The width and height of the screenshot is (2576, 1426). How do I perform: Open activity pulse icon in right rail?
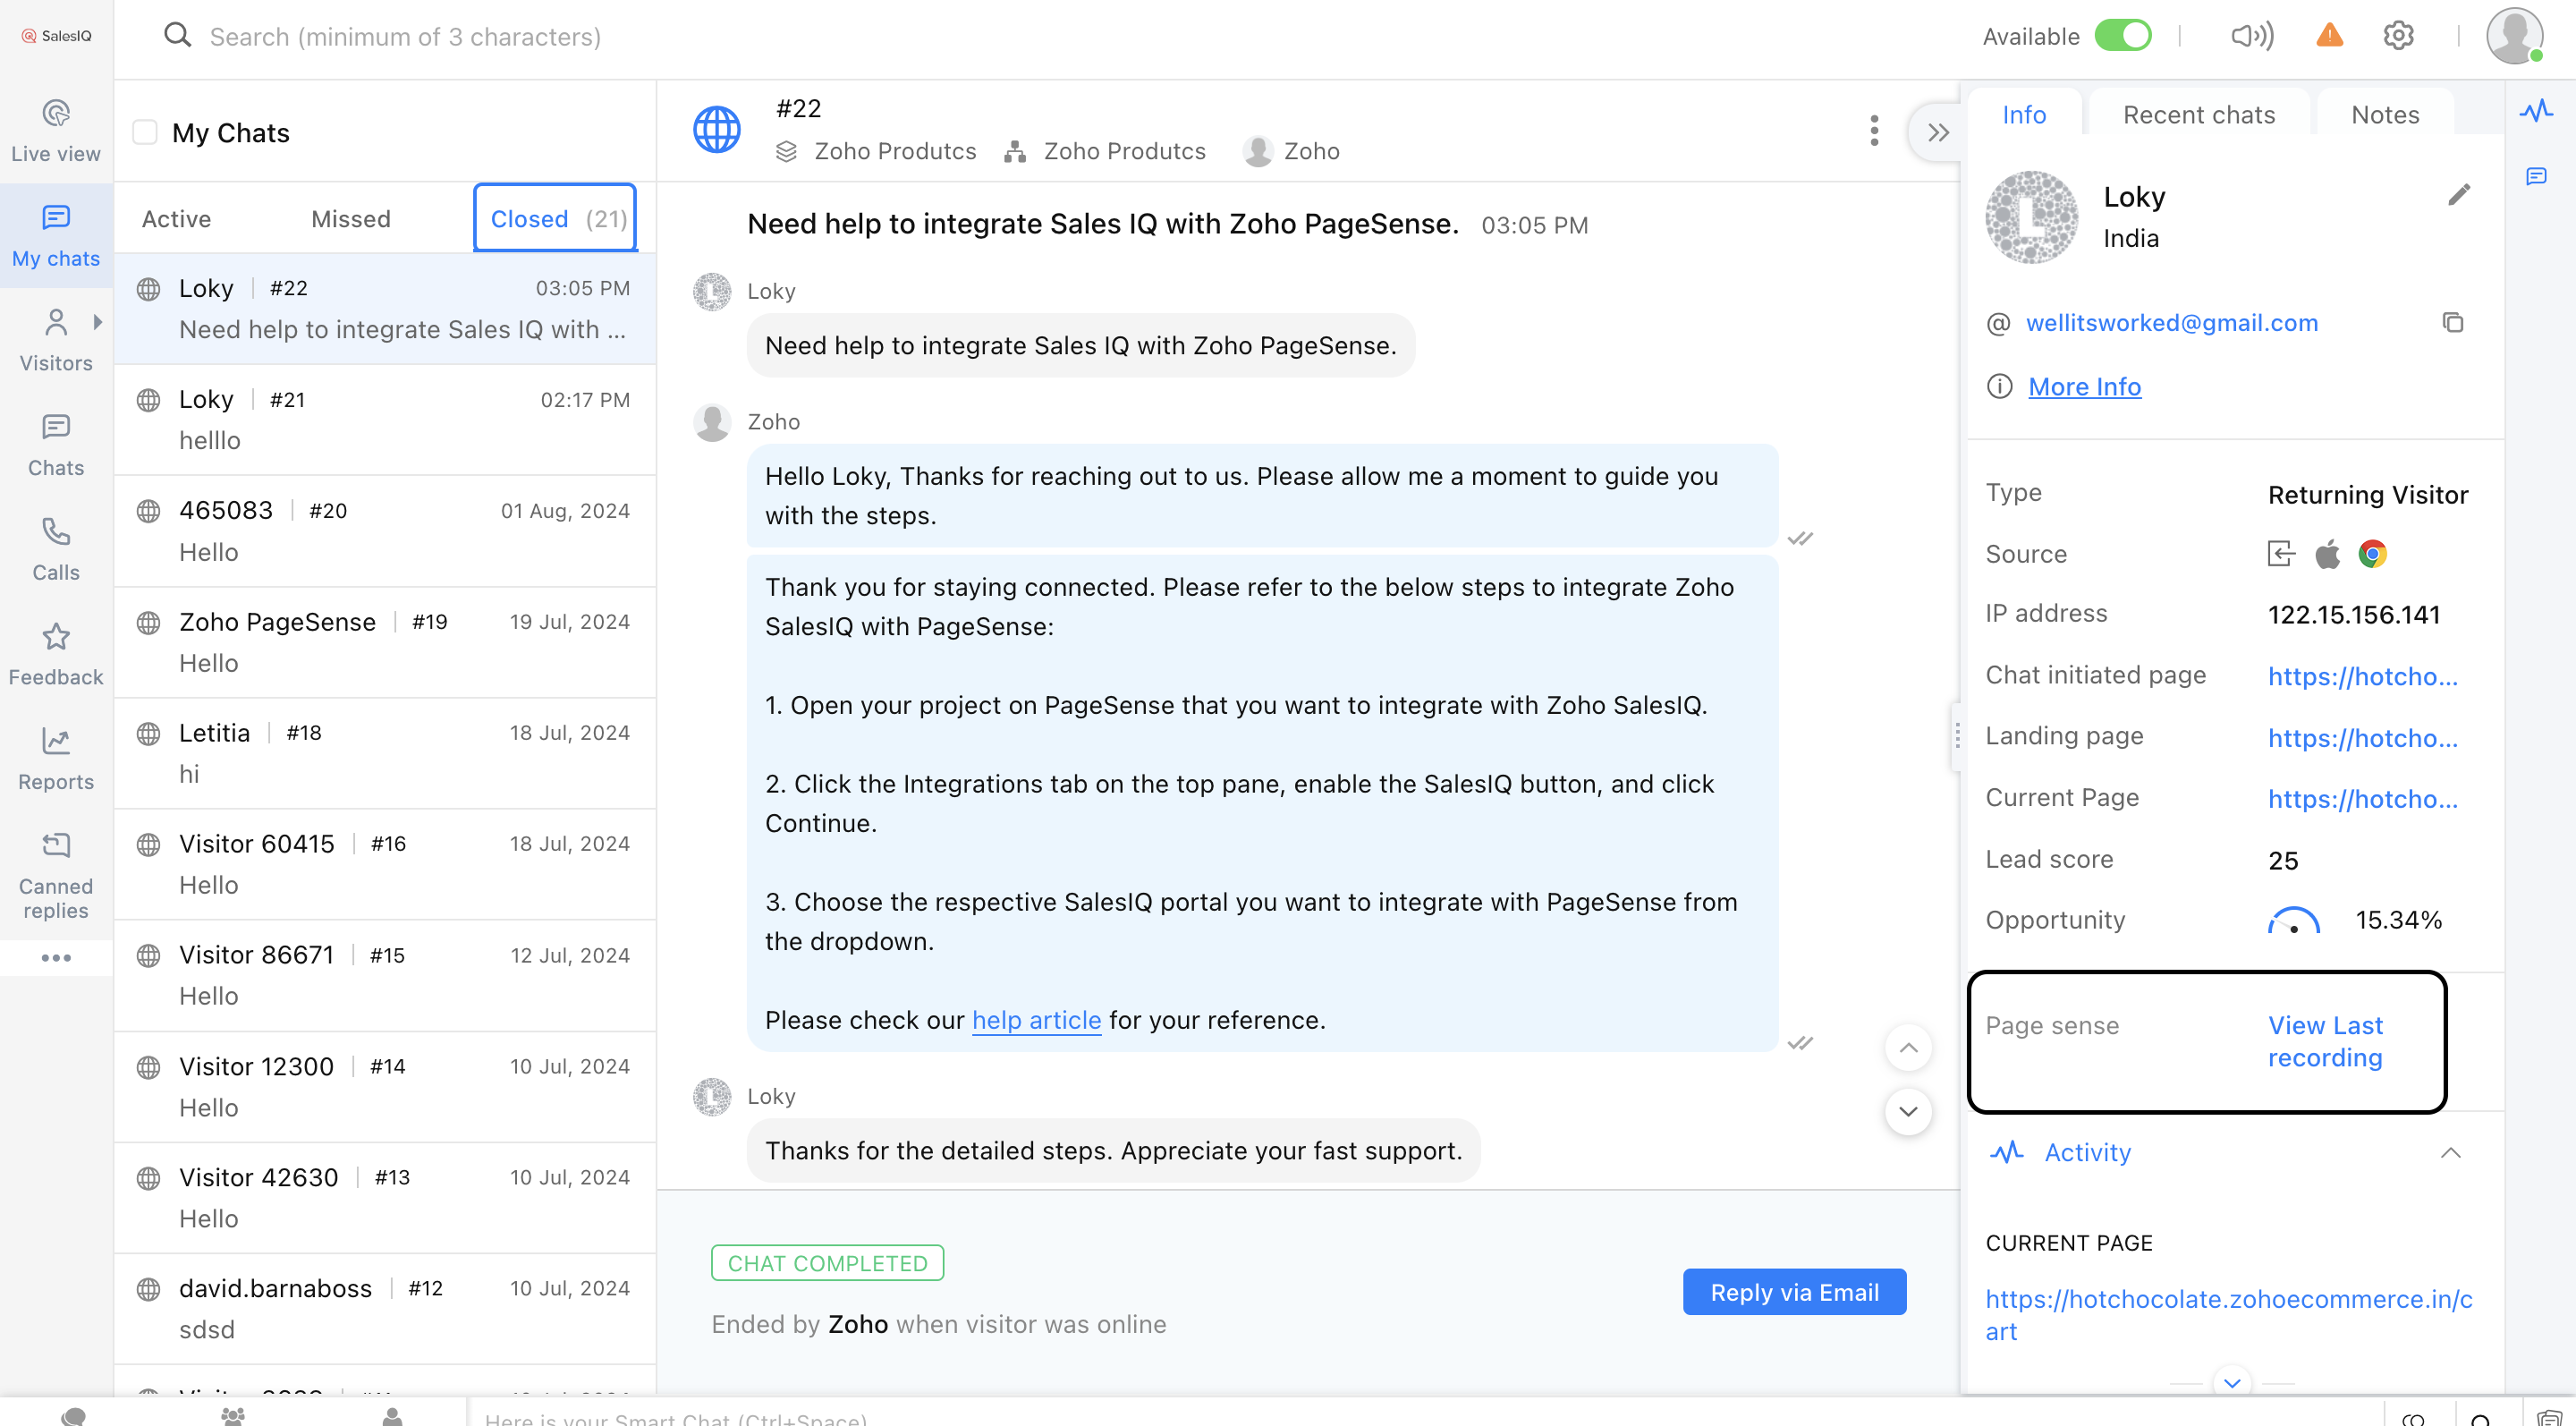pos(2536,110)
